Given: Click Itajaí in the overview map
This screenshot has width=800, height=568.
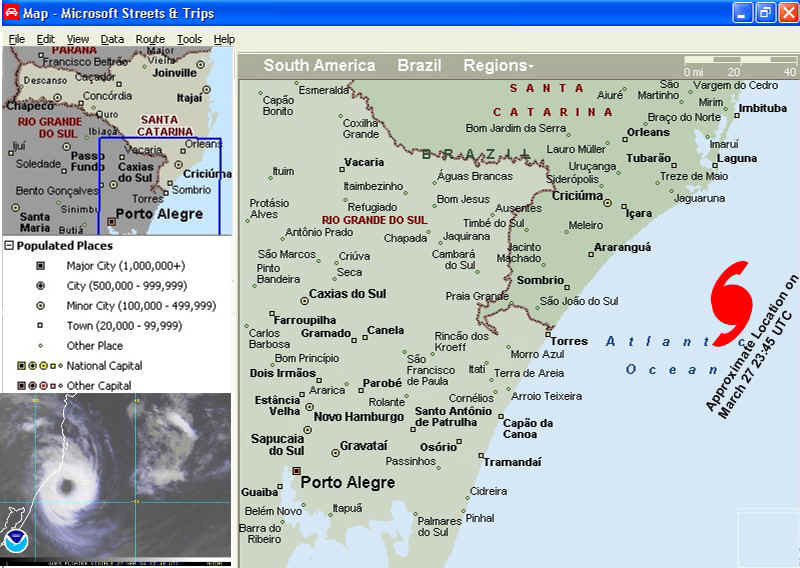Looking at the screenshot, I should [x=189, y=97].
